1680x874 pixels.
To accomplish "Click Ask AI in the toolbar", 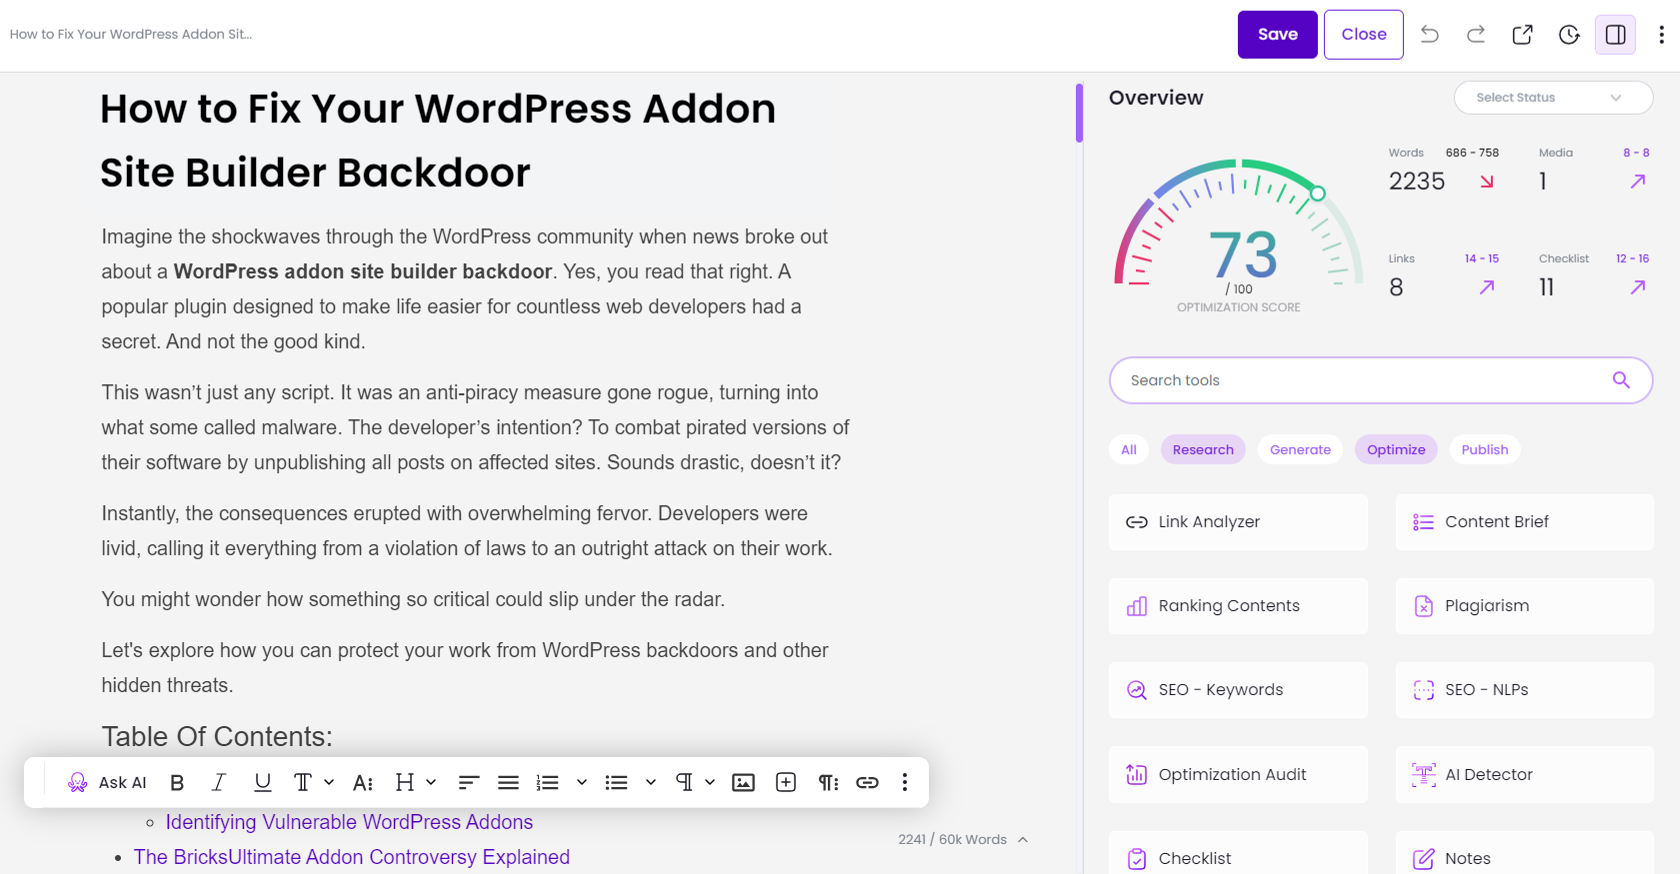I will click(x=107, y=782).
